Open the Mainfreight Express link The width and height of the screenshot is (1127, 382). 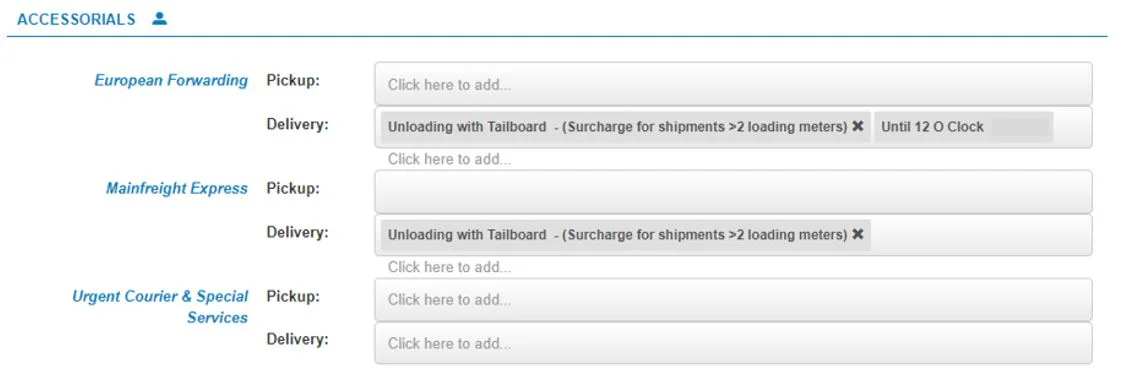click(x=177, y=188)
